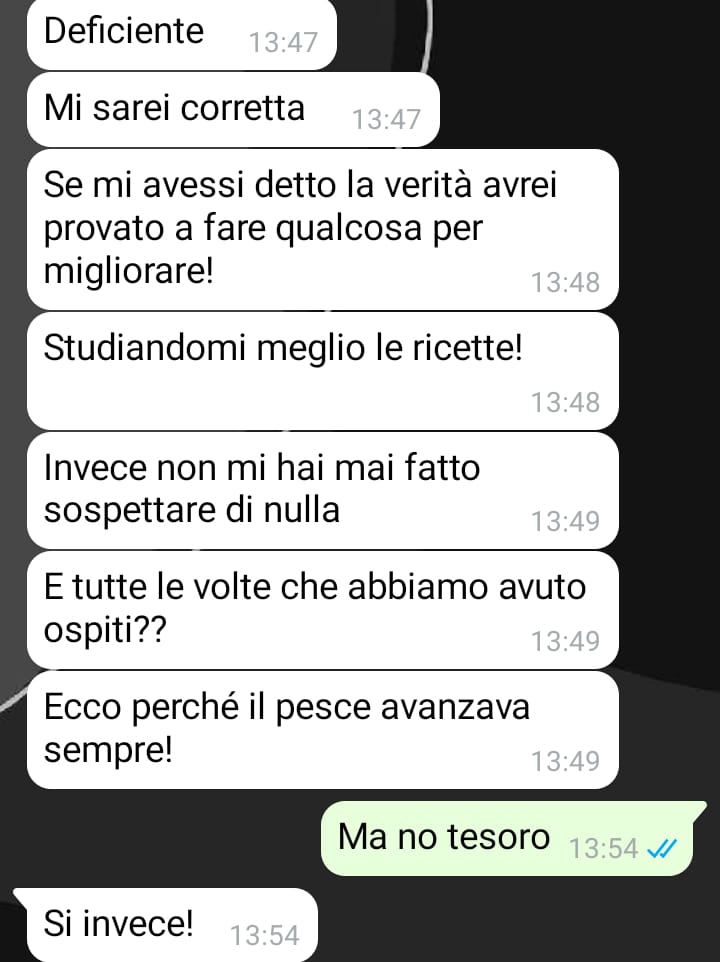Select the 'pesce avanzava sempre!' message
The image size is (720, 962).
point(323,730)
